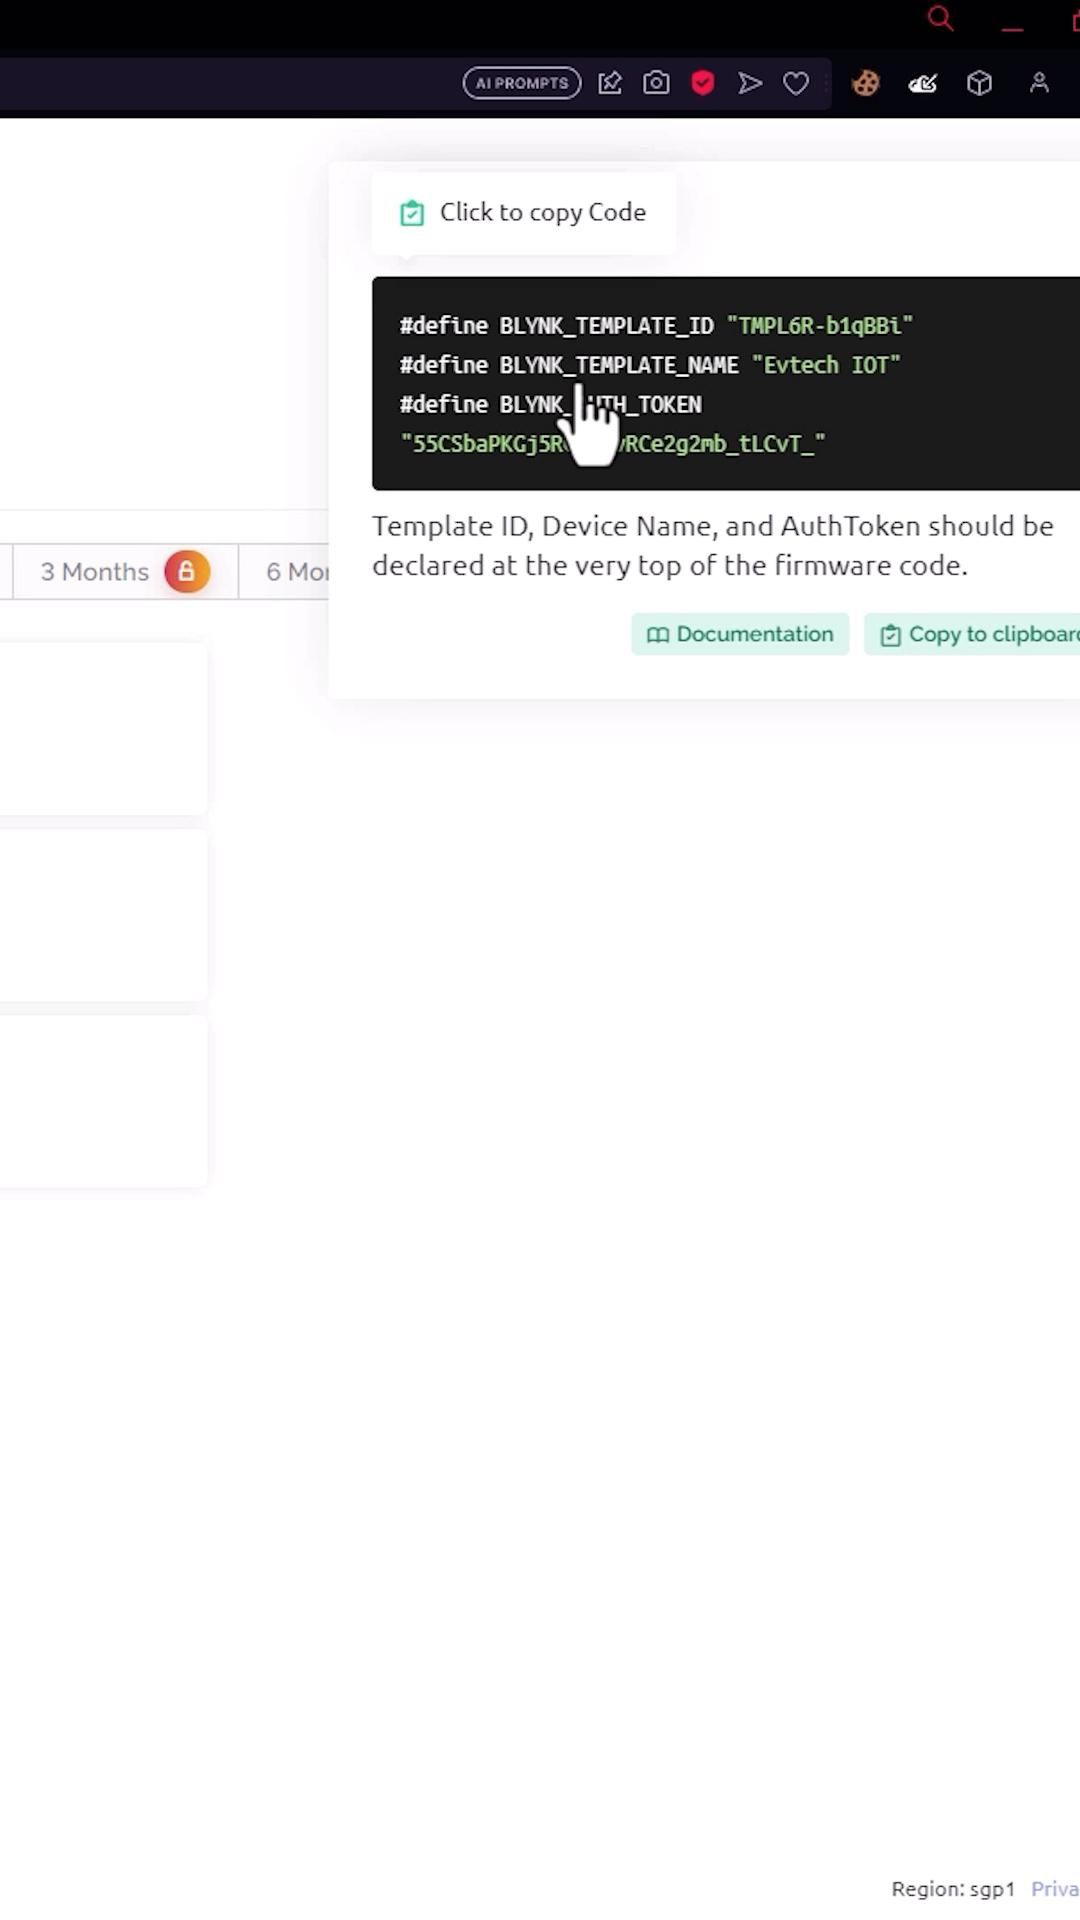Open the extensions cube icon
1080x1920 pixels.
click(979, 83)
